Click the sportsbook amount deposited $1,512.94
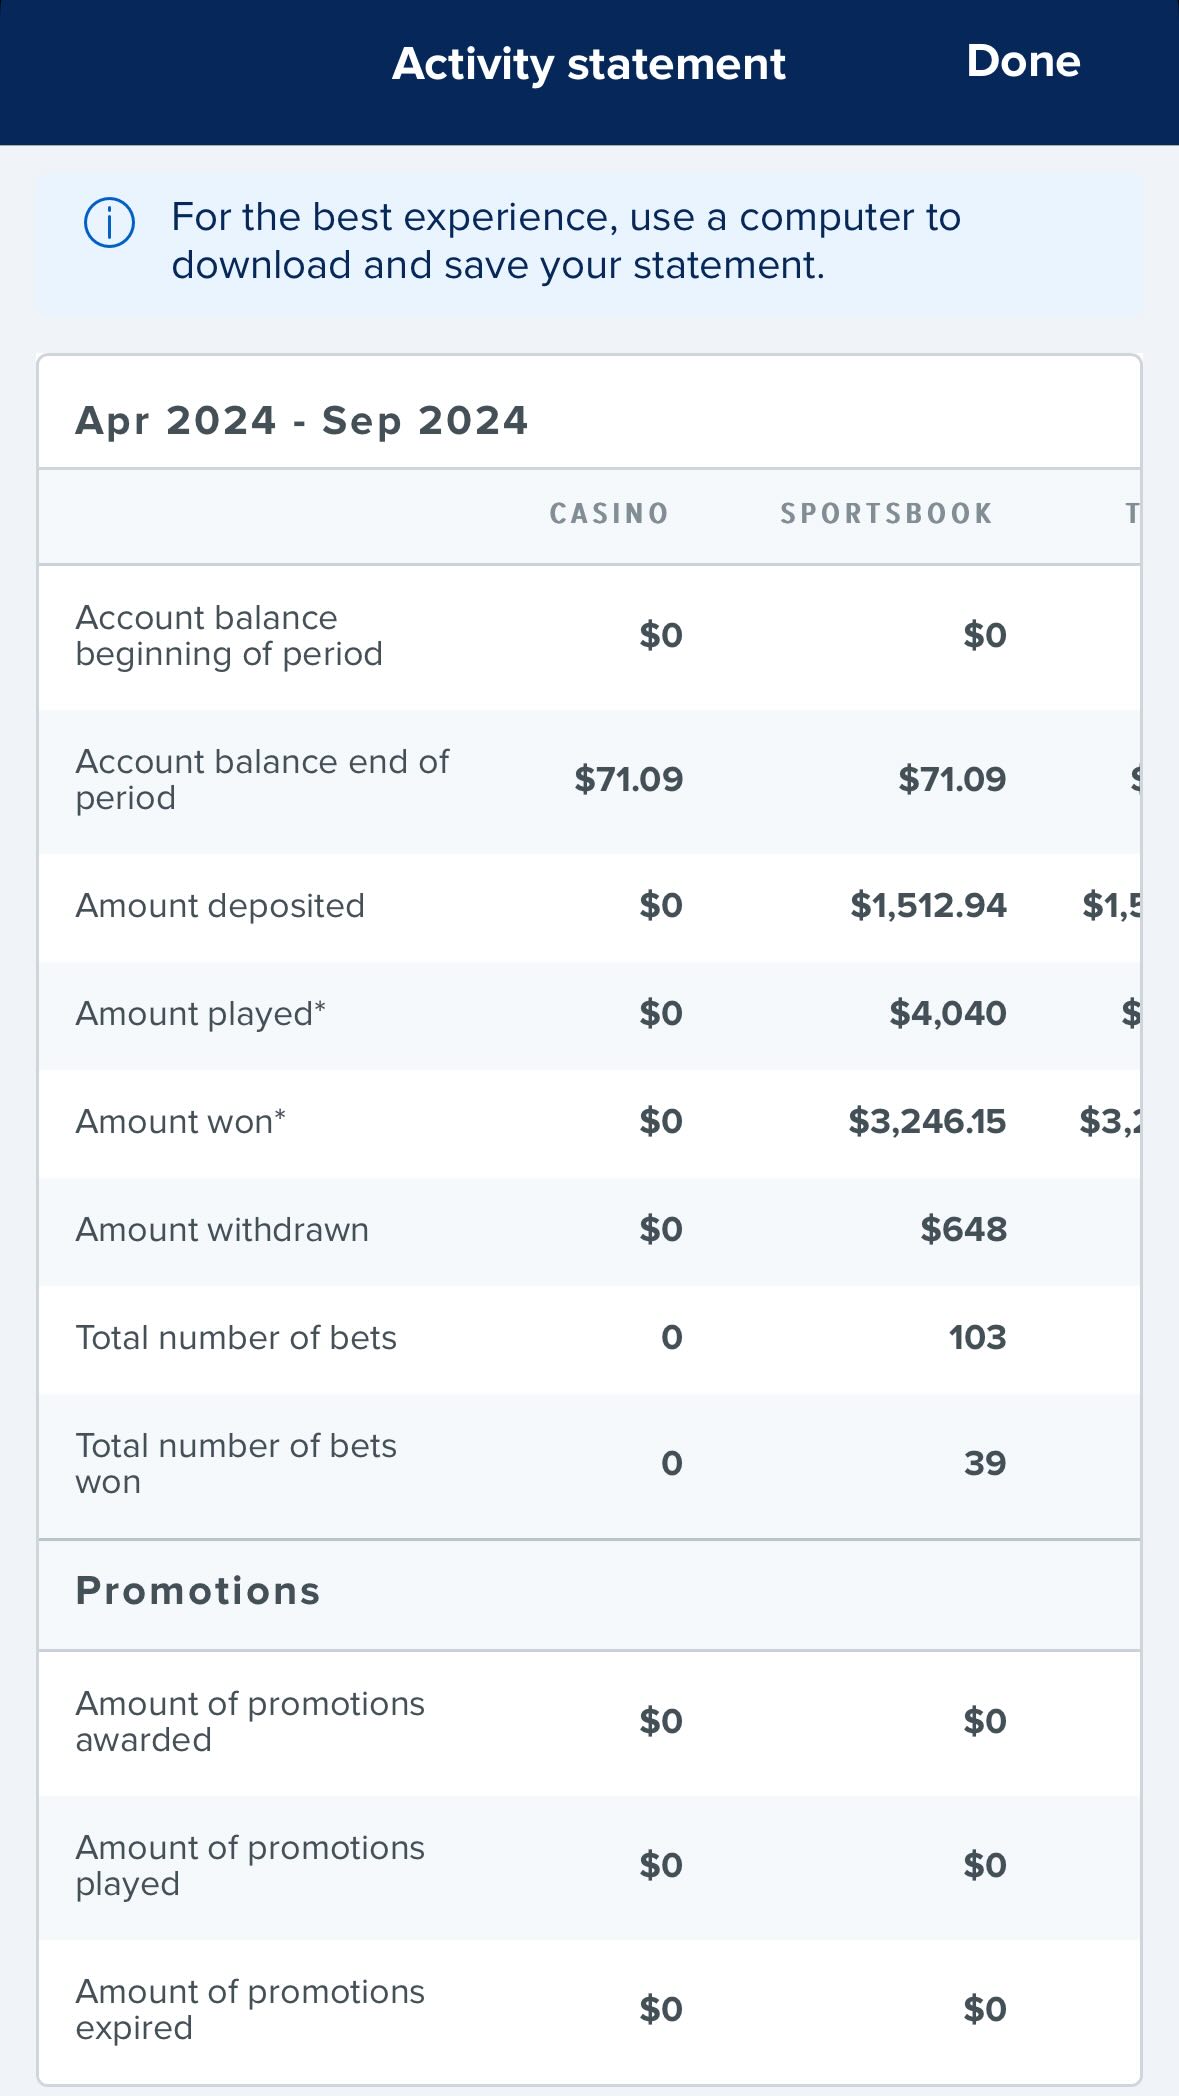 928,906
